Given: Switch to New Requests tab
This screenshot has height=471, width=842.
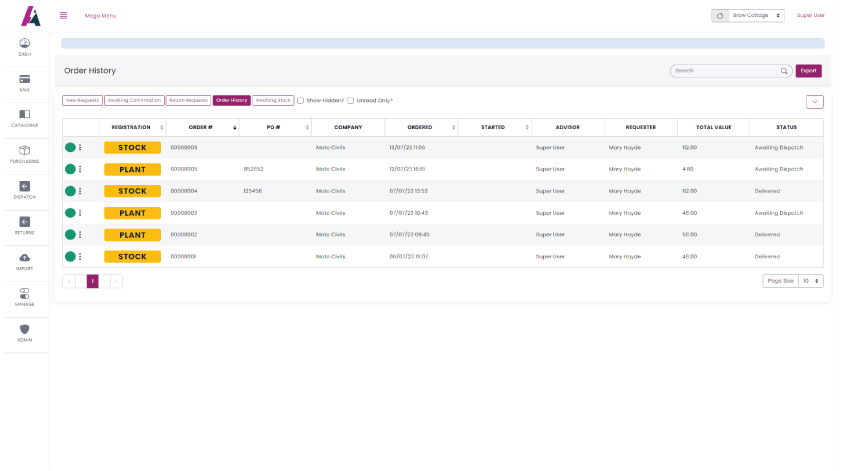Looking at the screenshot, I should (82, 100).
